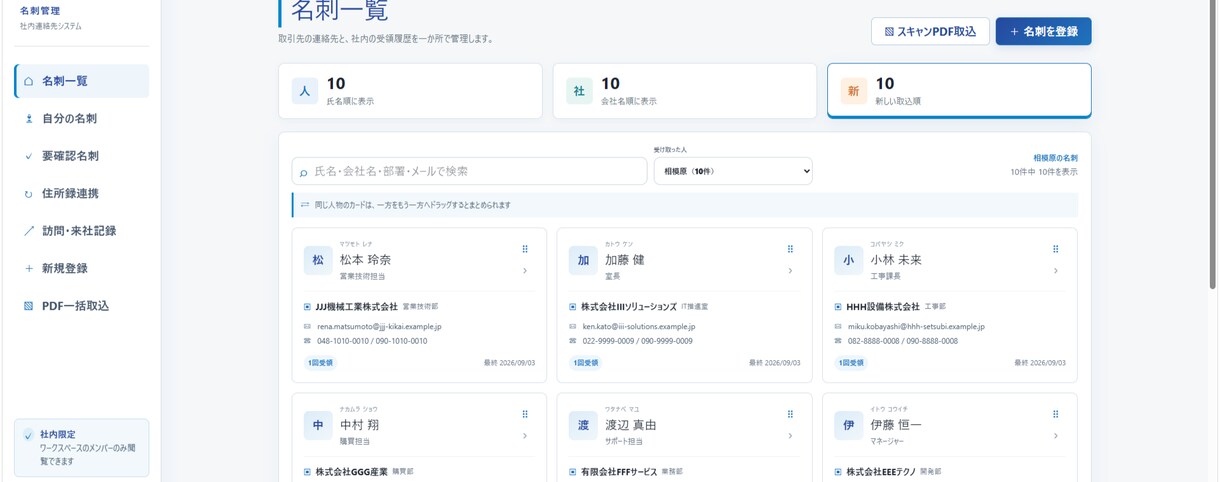Click drag handle on 渡辺 真由 card
This screenshot has width=1220, height=482.
(790, 414)
